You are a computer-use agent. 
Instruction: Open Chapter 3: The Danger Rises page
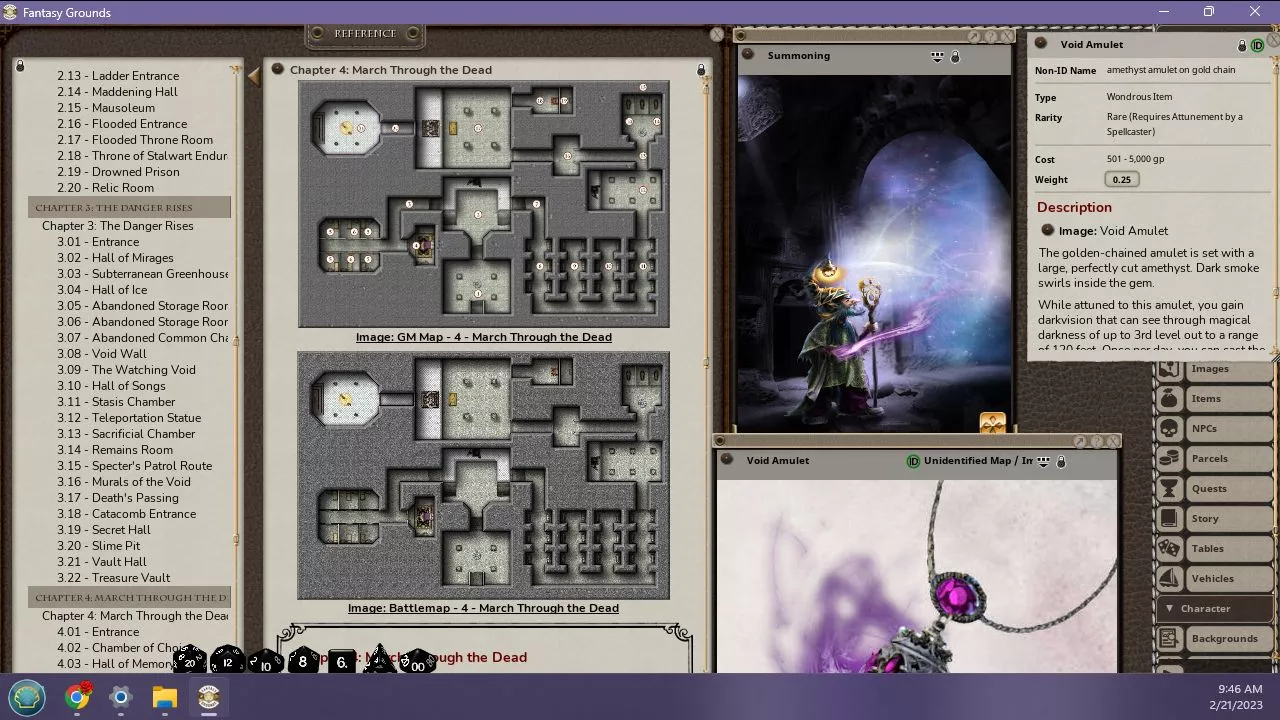[x=117, y=225]
